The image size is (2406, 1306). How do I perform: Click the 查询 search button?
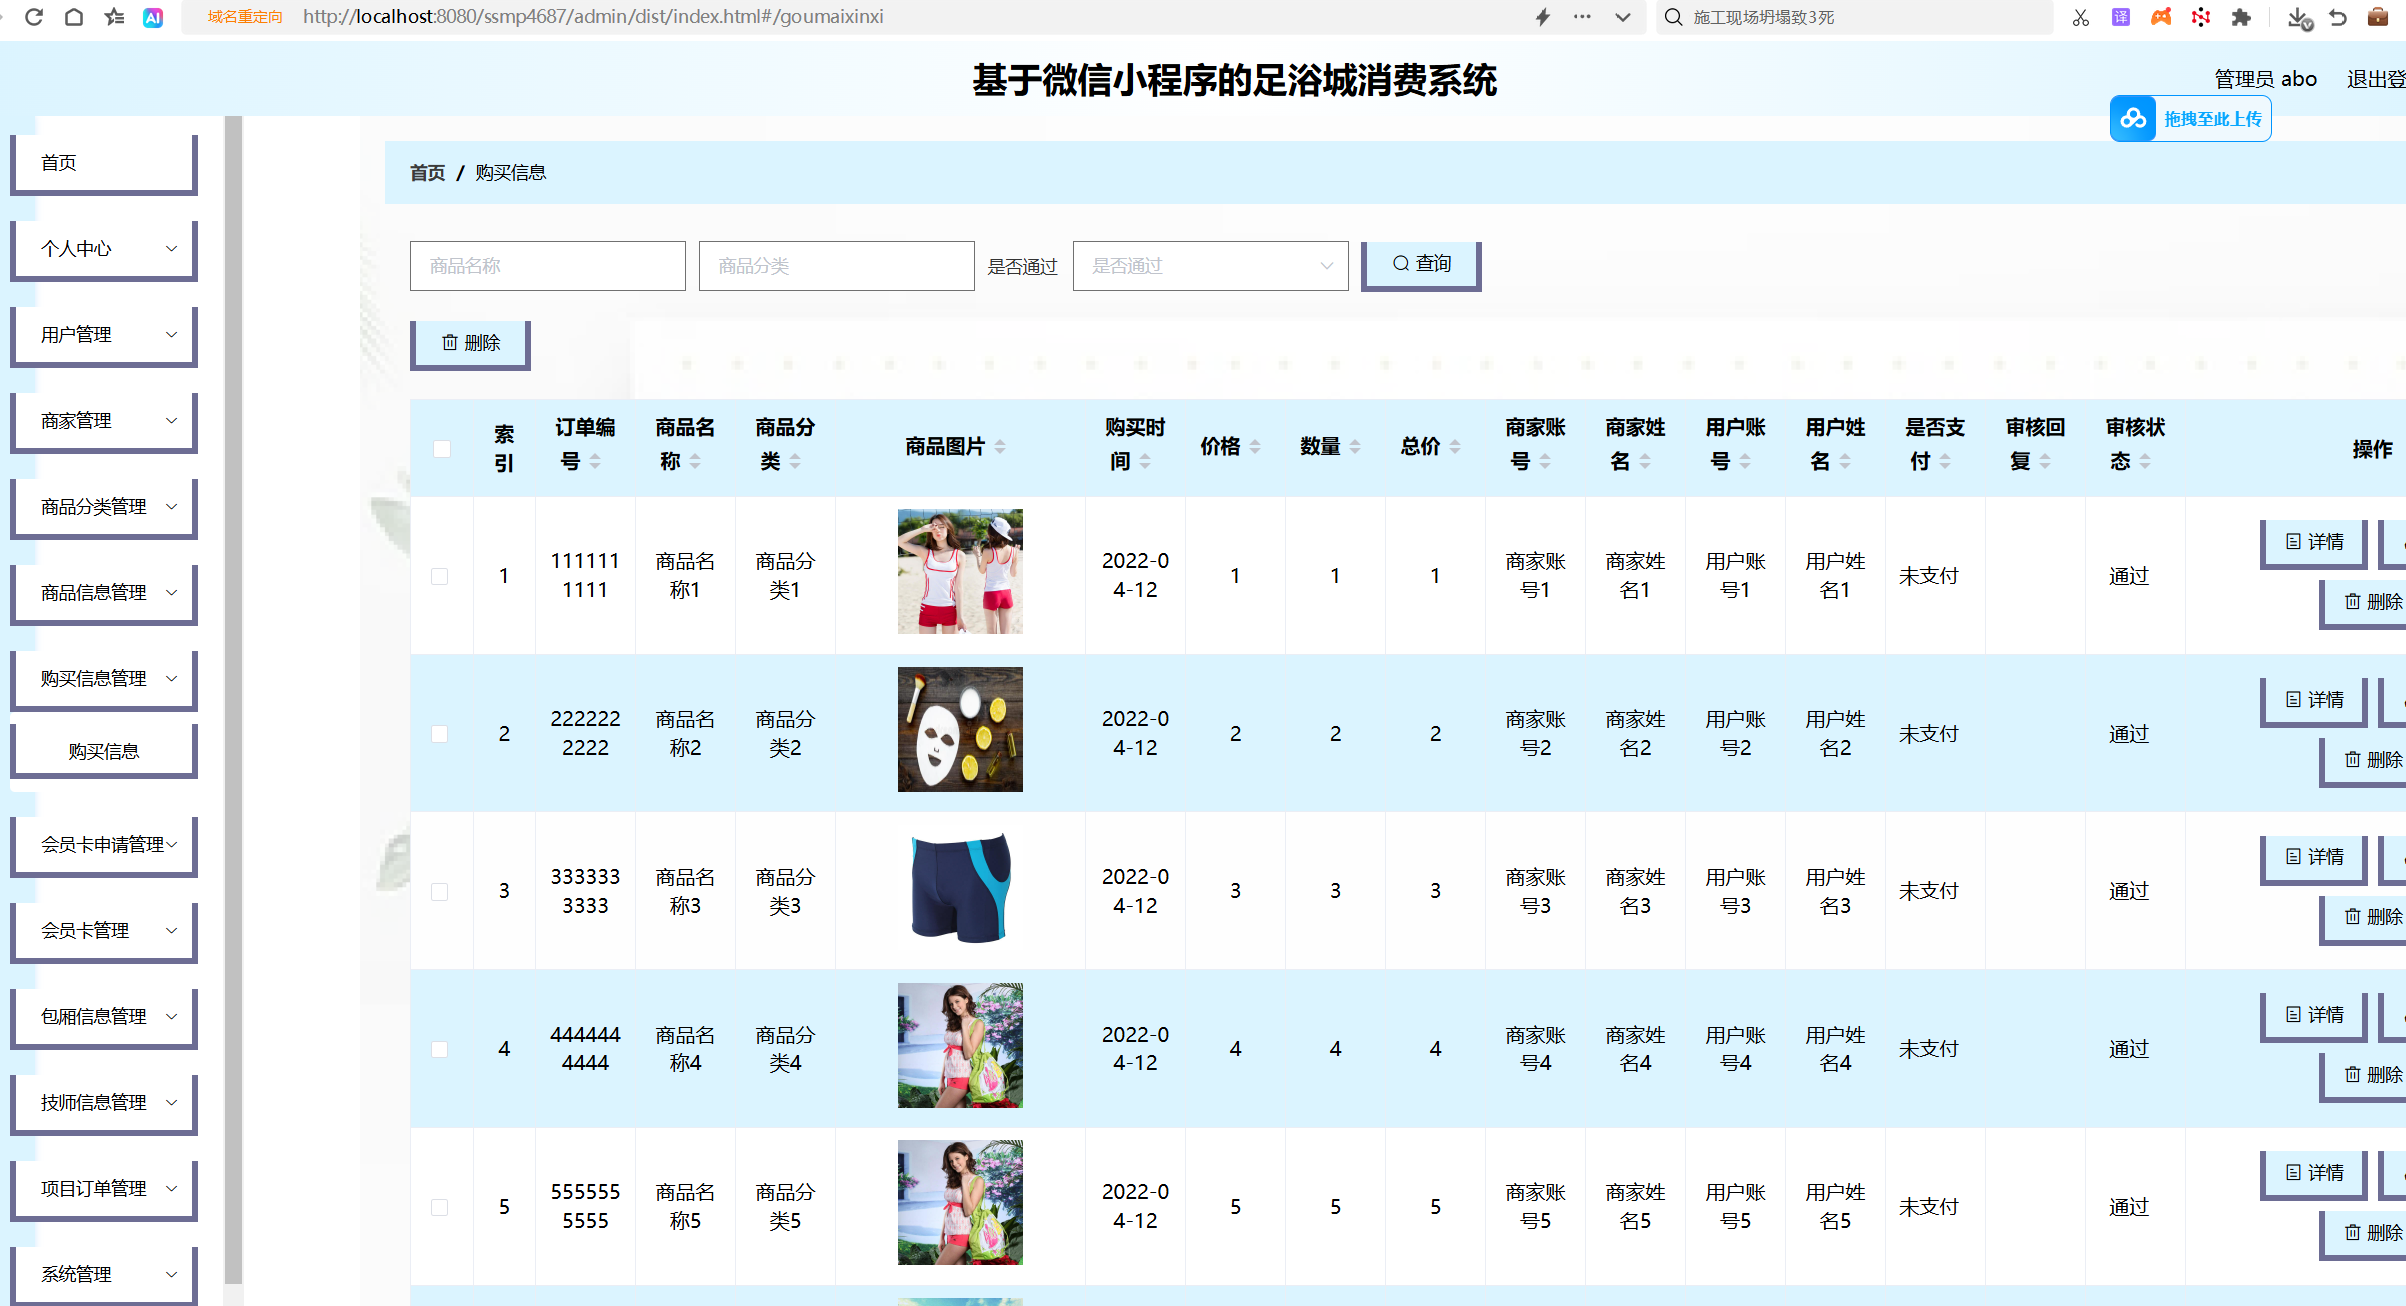point(1421,265)
